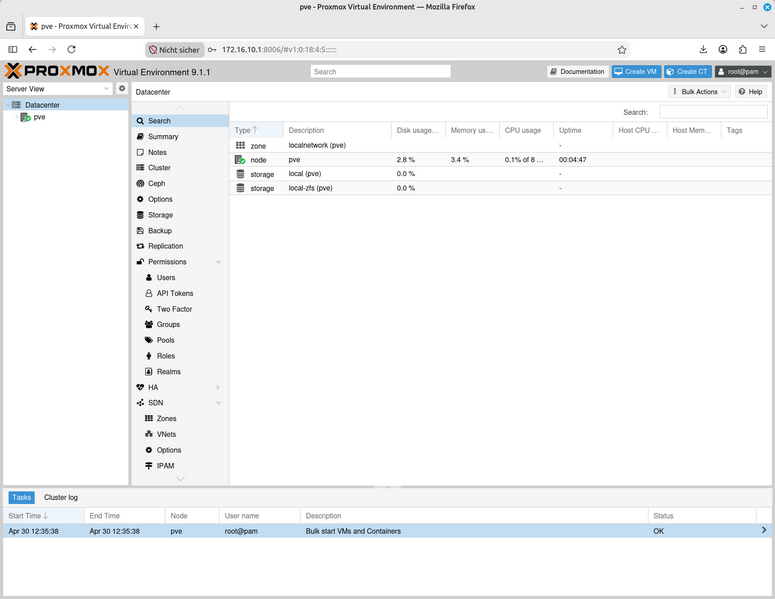Screen dimensions: 775x599
Task: Open the Datacenter Options entry with gear icon
Action: (180, 199)
